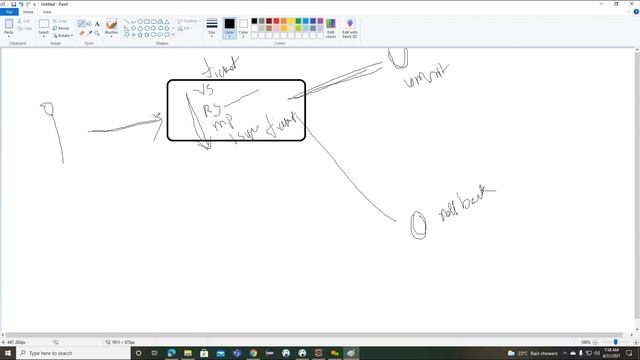This screenshot has width=640, height=360.
Task: Select the Magnifier tool
Action: (x=97, y=33)
